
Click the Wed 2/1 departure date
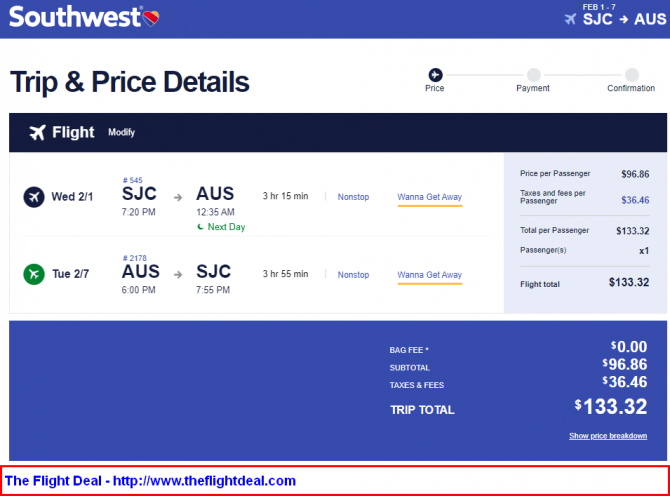point(72,197)
